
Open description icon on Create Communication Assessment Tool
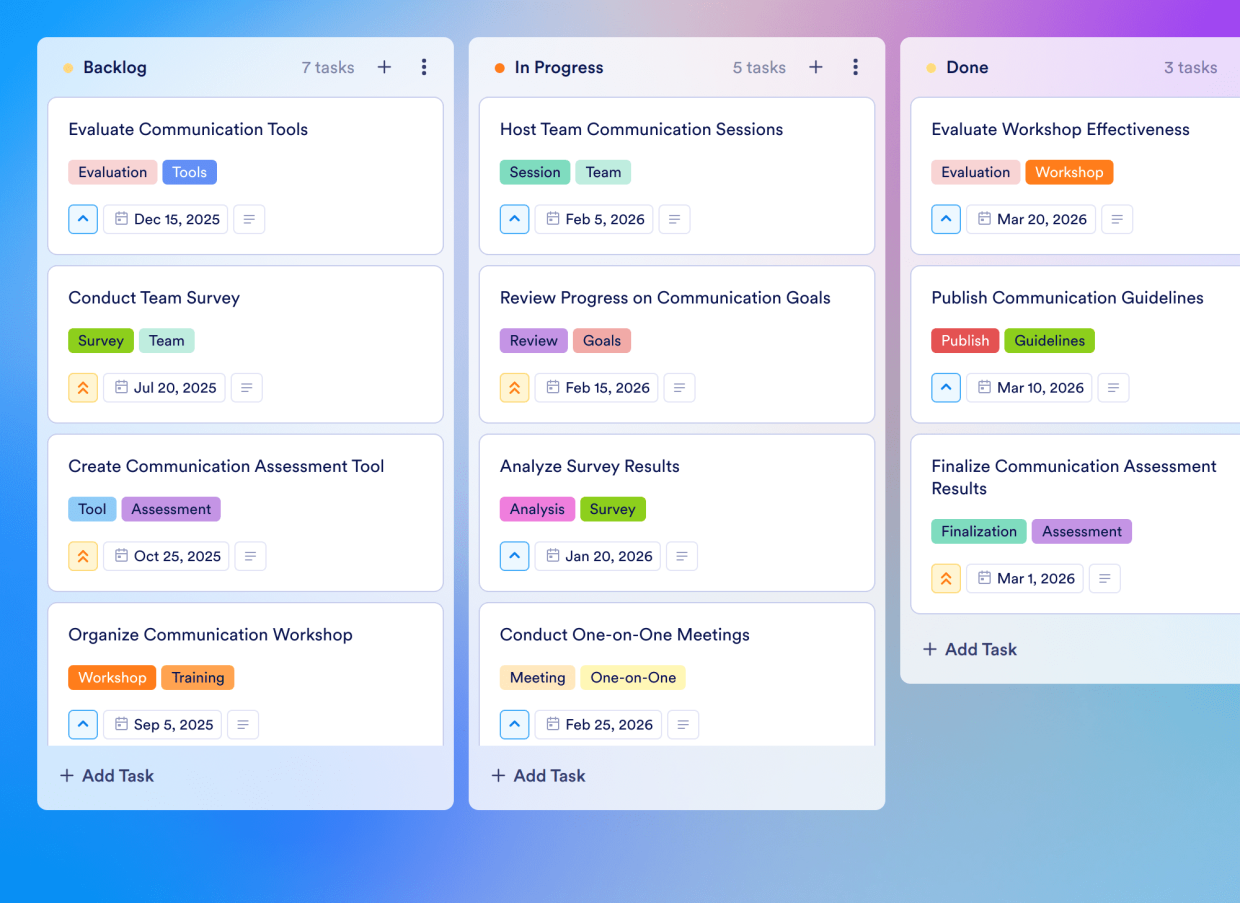[x=250, y=556]
